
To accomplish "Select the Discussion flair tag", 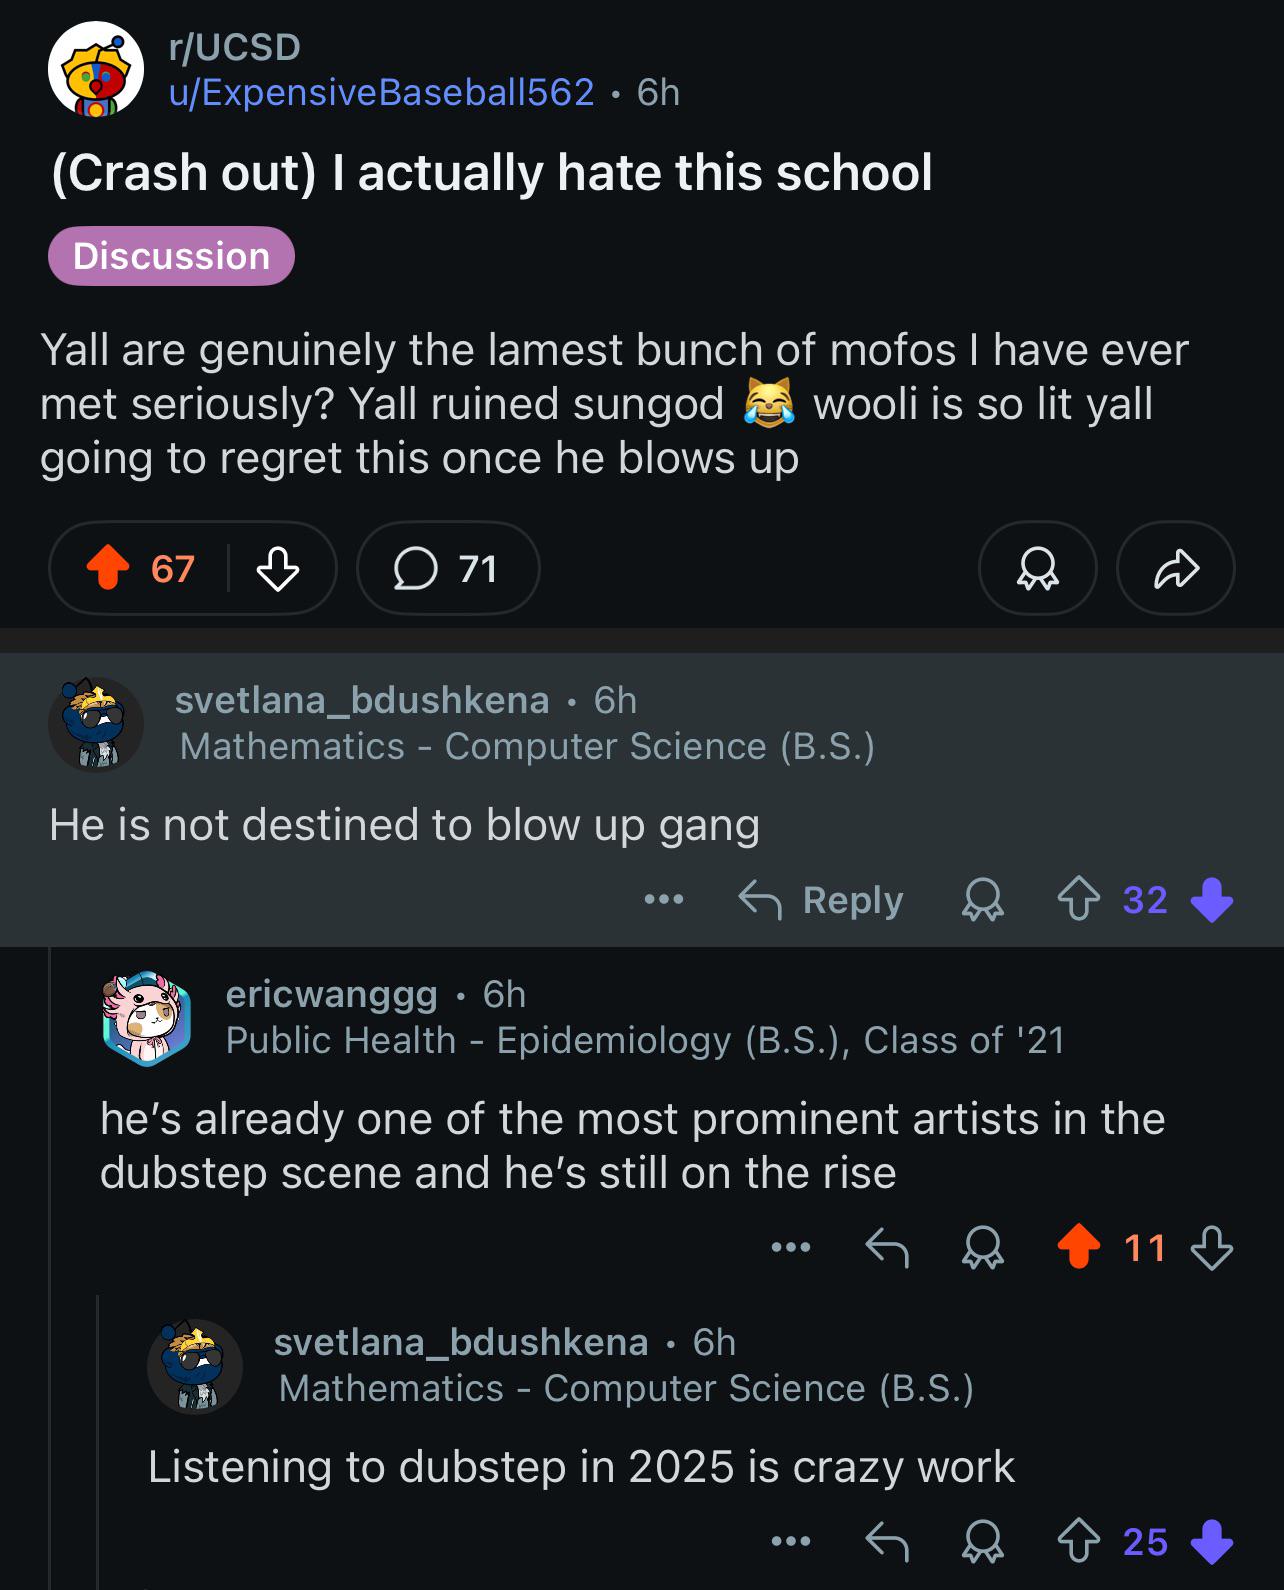I will pos(171,256).
